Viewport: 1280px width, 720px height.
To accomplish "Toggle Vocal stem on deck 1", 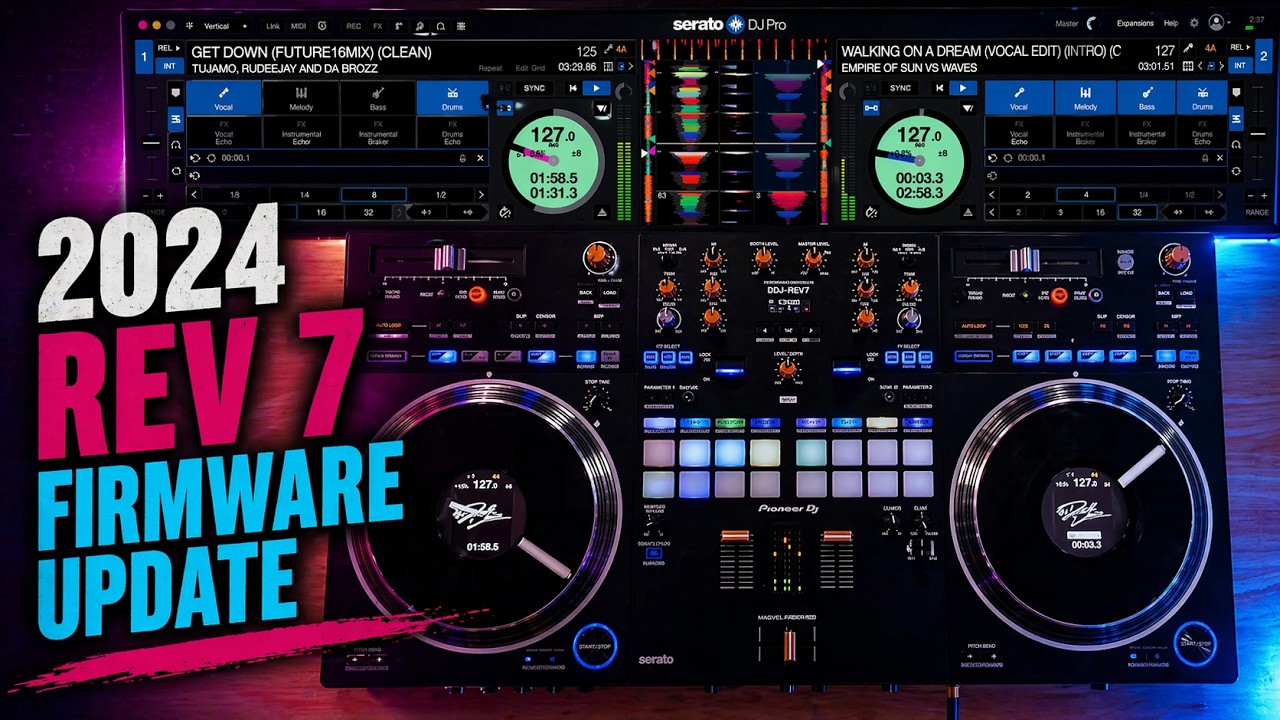I will coord(224,98).
